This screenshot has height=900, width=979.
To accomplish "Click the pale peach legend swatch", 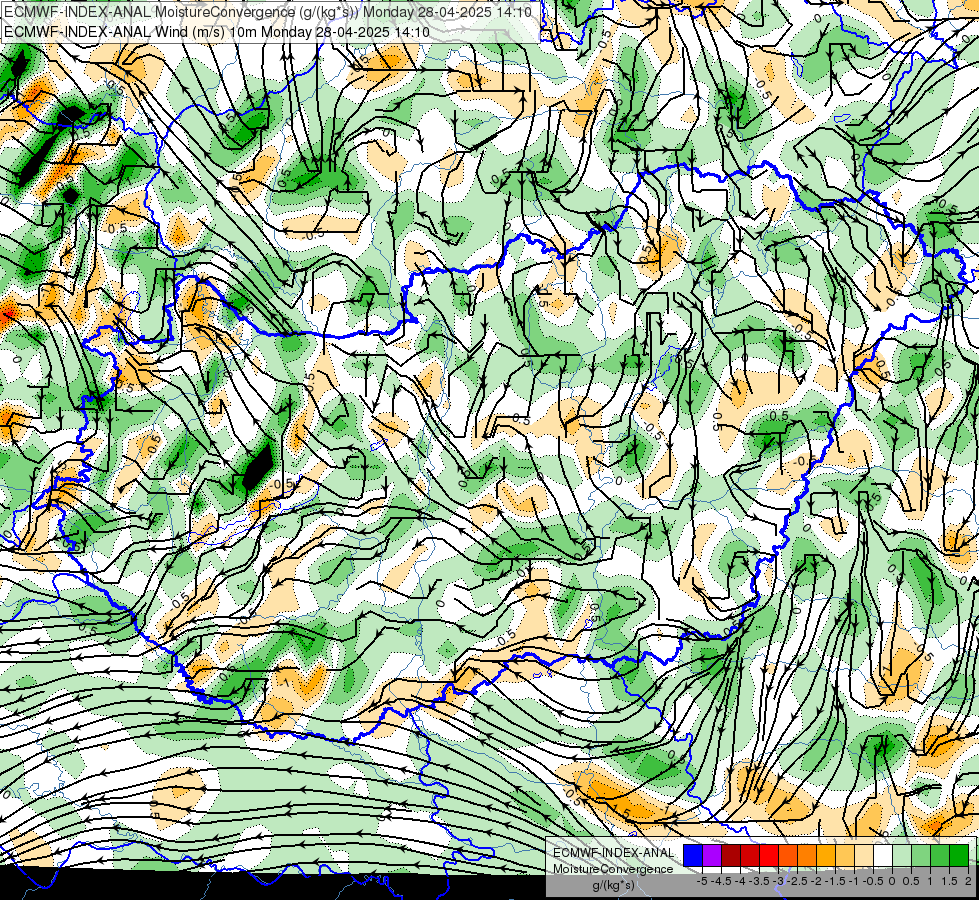I will click(x=864, y=855).
